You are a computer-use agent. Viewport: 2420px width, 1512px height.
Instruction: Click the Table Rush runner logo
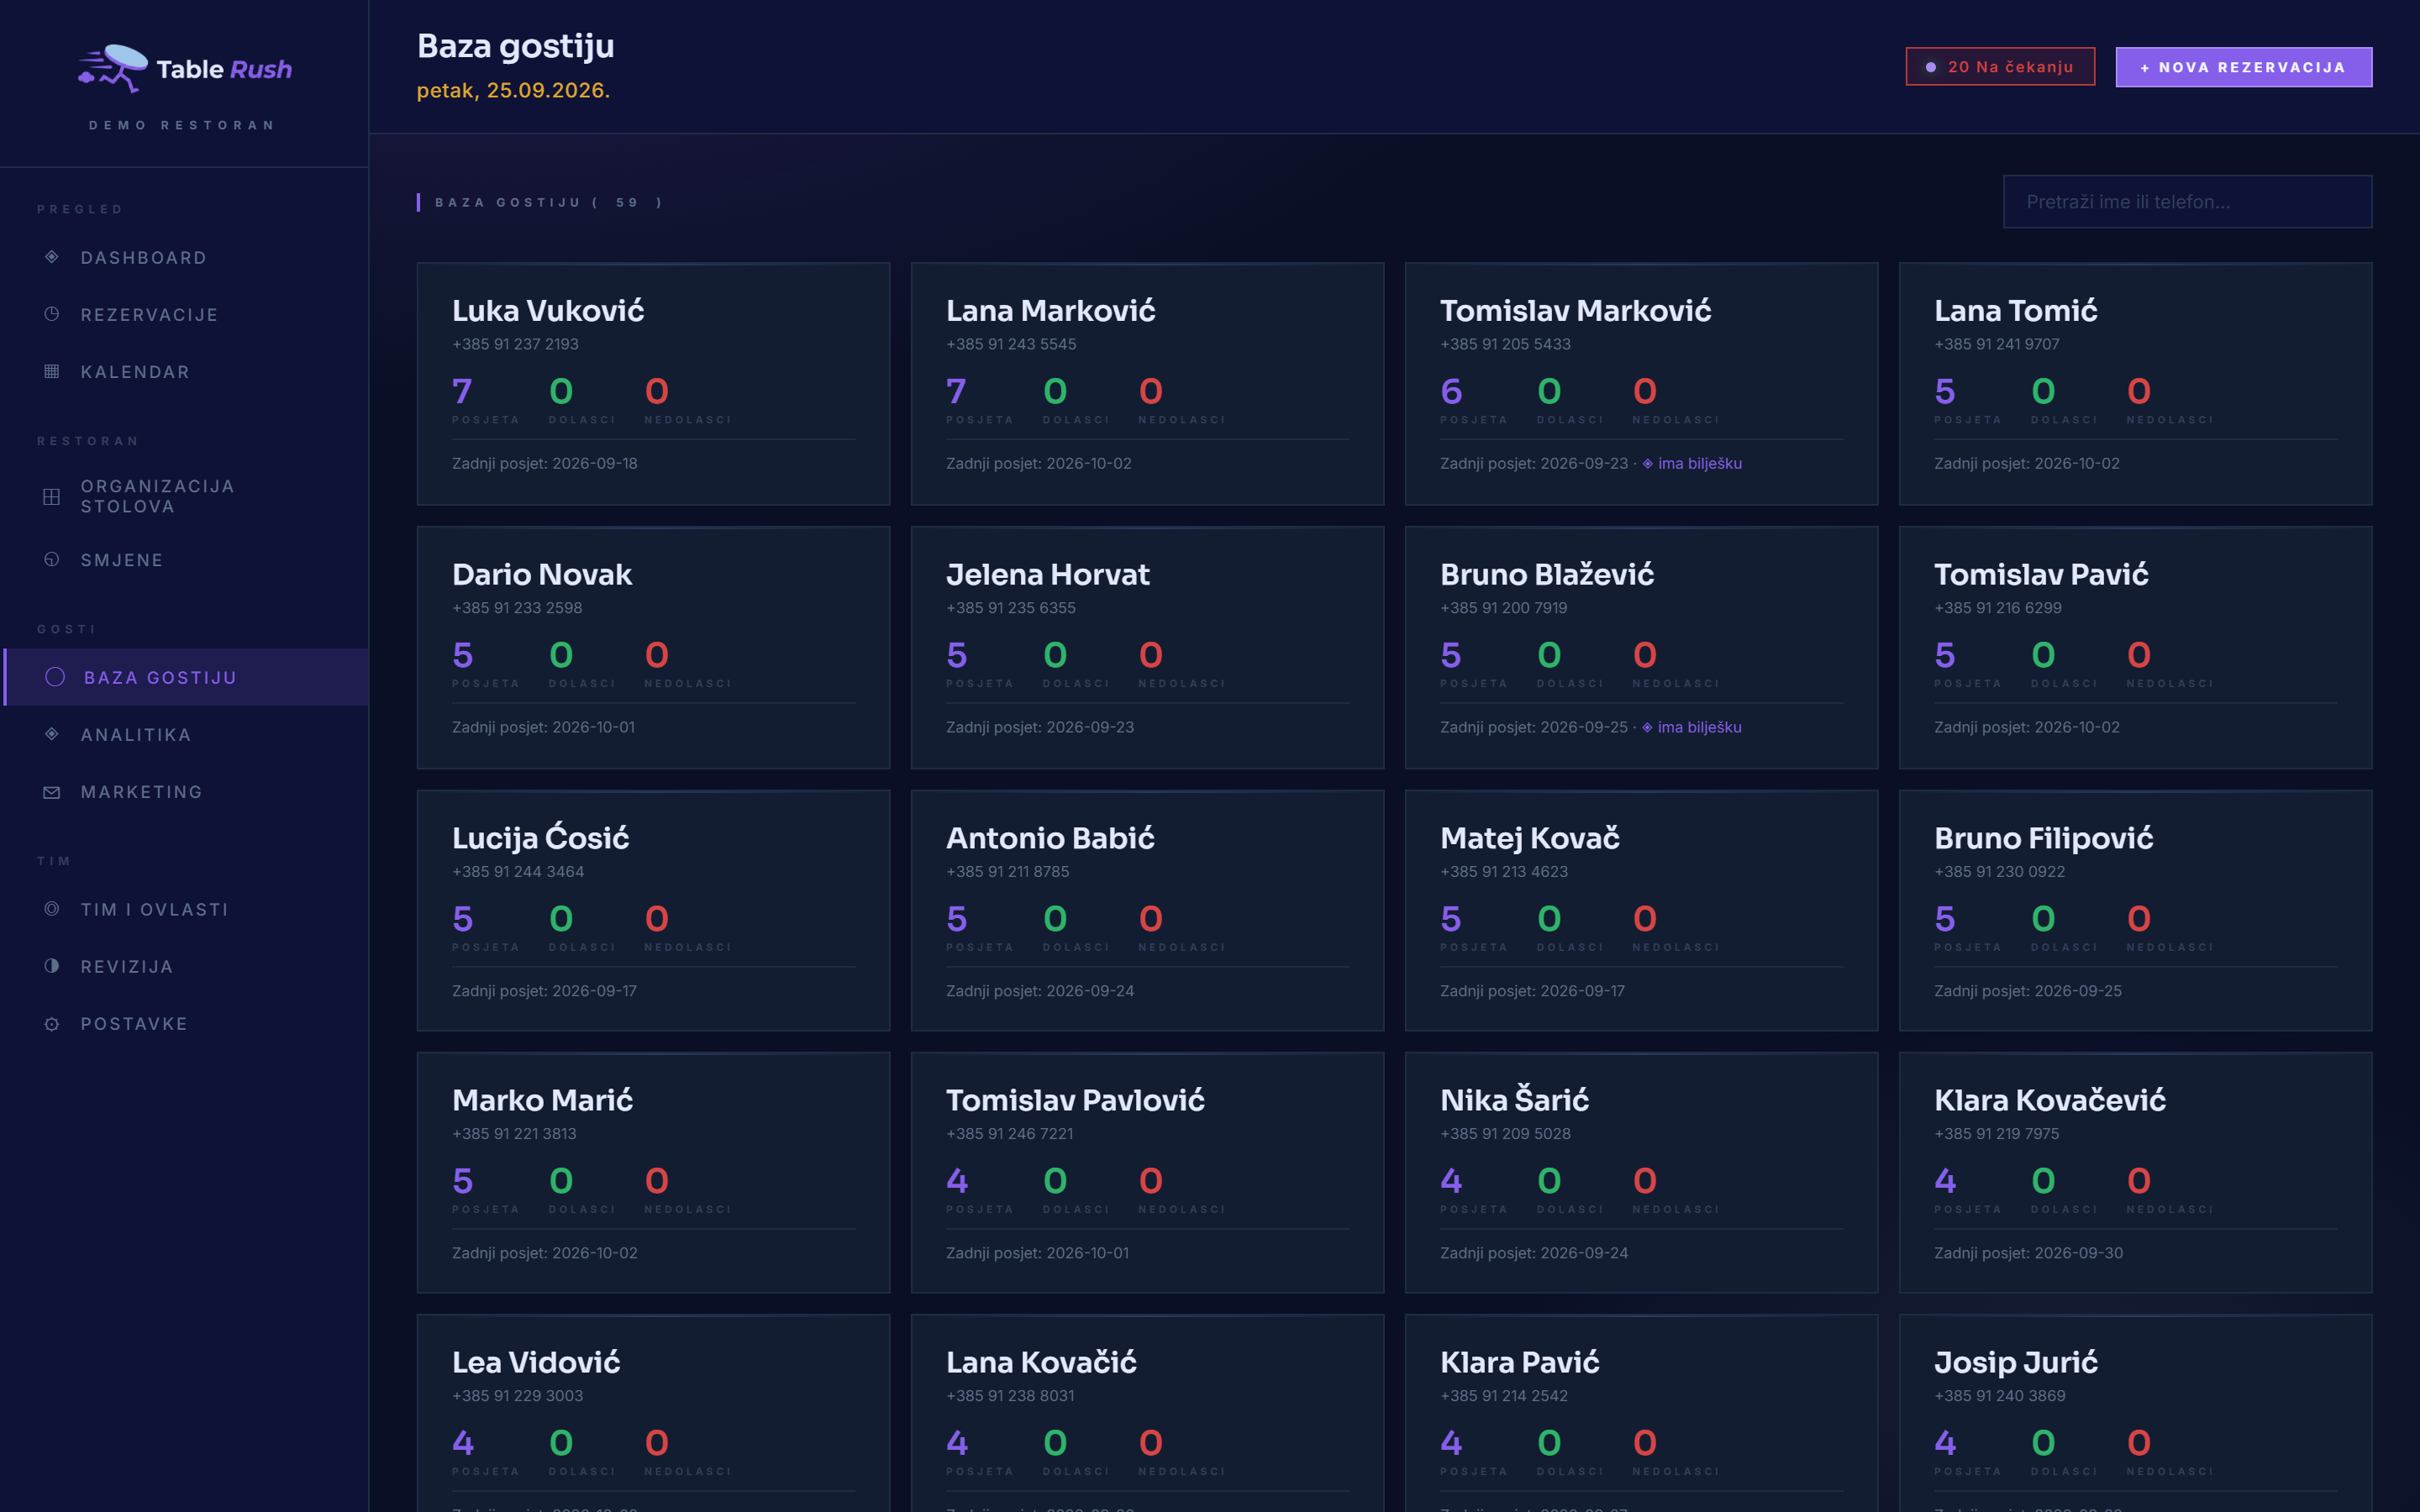click(113, 68)
